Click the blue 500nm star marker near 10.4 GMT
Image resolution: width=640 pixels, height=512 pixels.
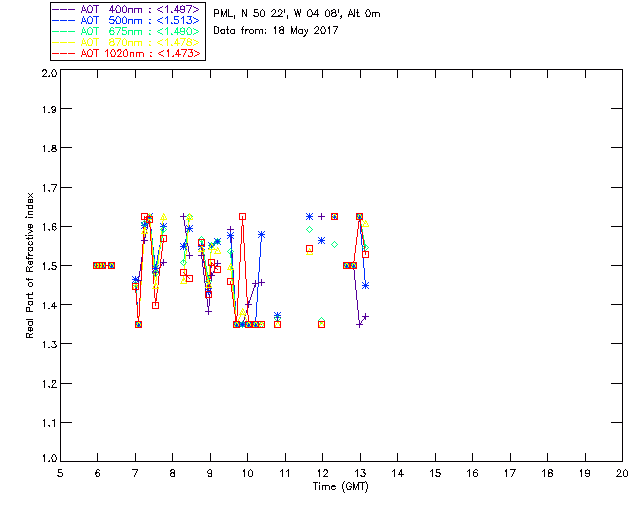tap(261, 234)
